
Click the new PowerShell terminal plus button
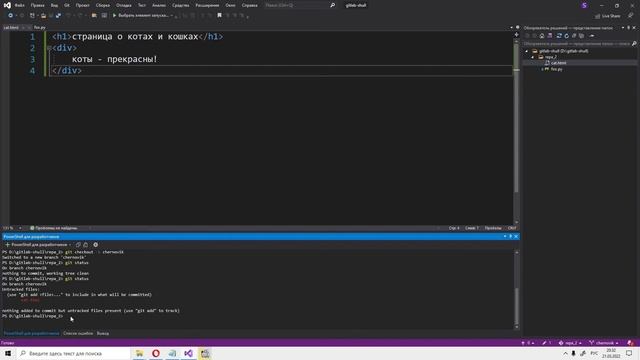[7, 245]
